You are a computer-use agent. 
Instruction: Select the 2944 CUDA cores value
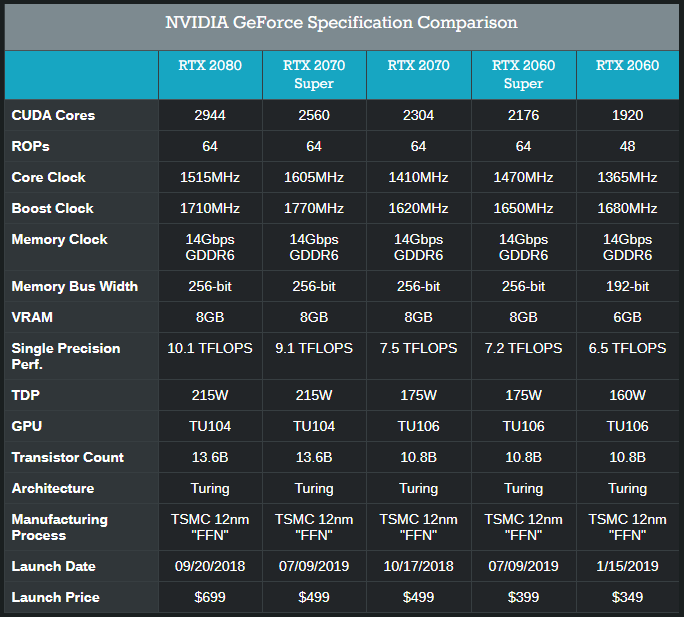click(x=210, y=115)
